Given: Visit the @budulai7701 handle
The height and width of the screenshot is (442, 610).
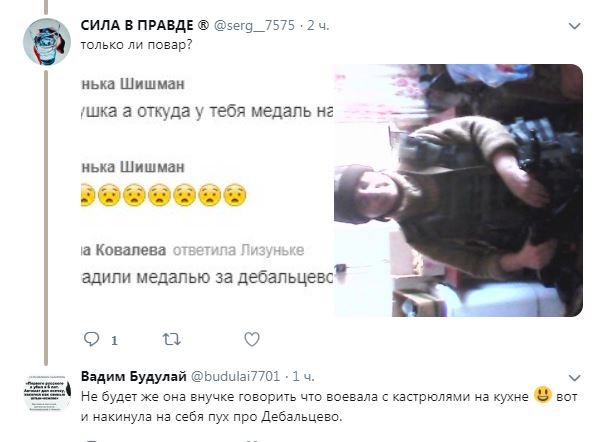Looking at the screenshot, I should 236,377.
